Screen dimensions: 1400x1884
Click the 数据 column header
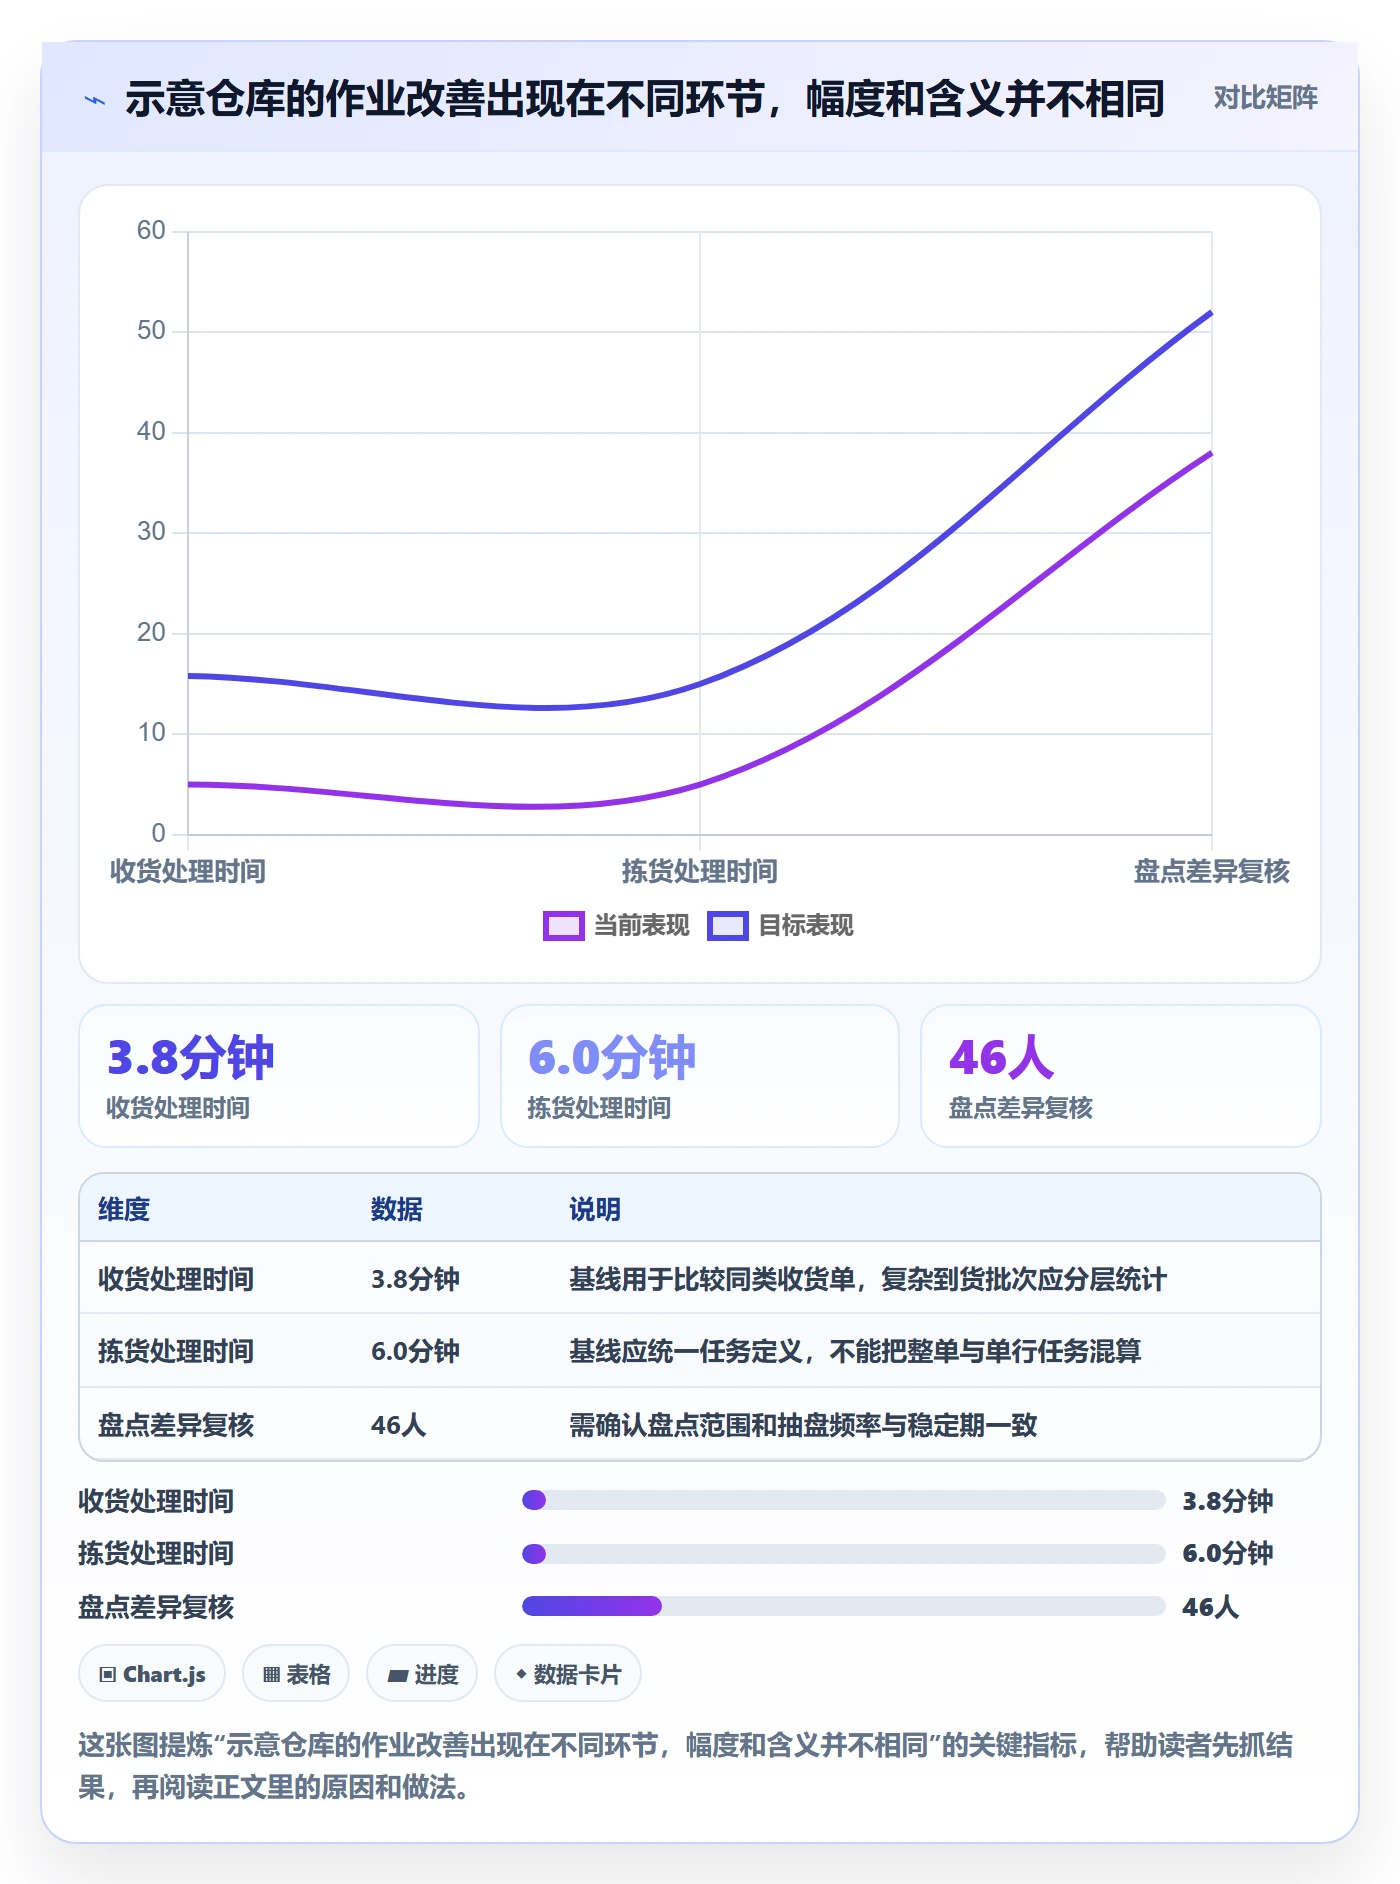click(x=397, y=1209)
